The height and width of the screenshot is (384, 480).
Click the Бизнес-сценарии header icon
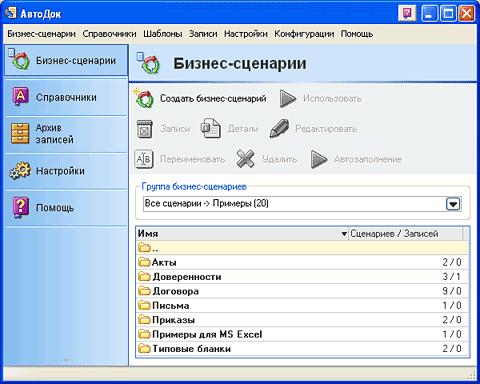pyautogui.click(x=149, y=63)
